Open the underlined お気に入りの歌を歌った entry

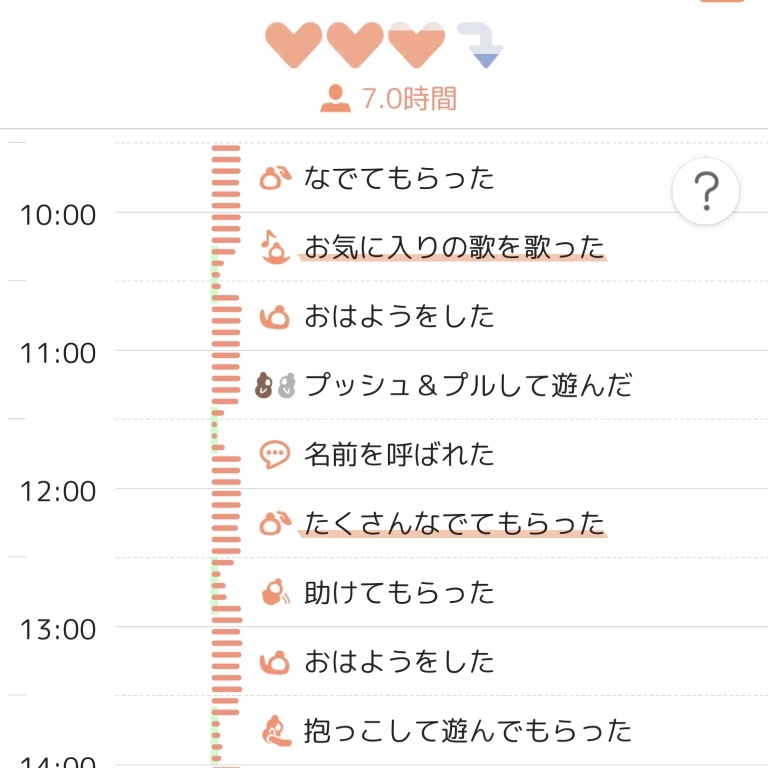click(x=454, y=246)
